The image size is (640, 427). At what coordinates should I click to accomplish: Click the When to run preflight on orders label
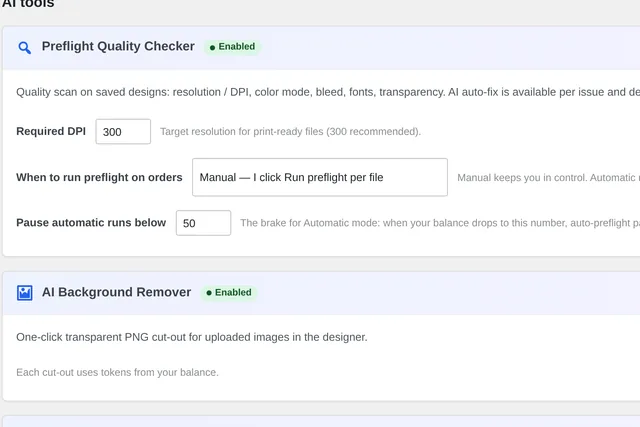(x=99, y=177)
